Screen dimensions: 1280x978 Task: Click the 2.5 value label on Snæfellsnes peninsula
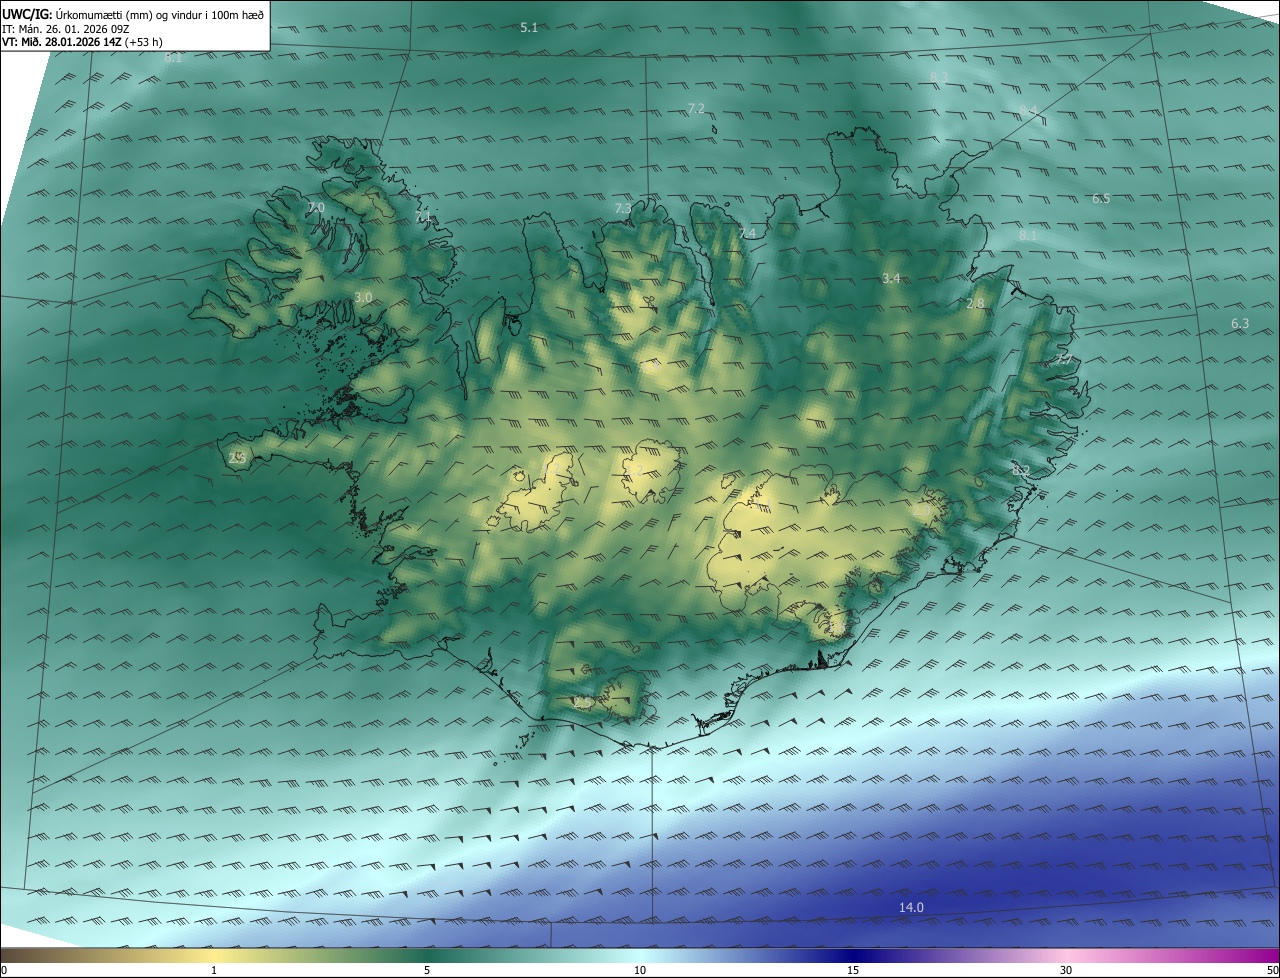[x=237, y=458]
